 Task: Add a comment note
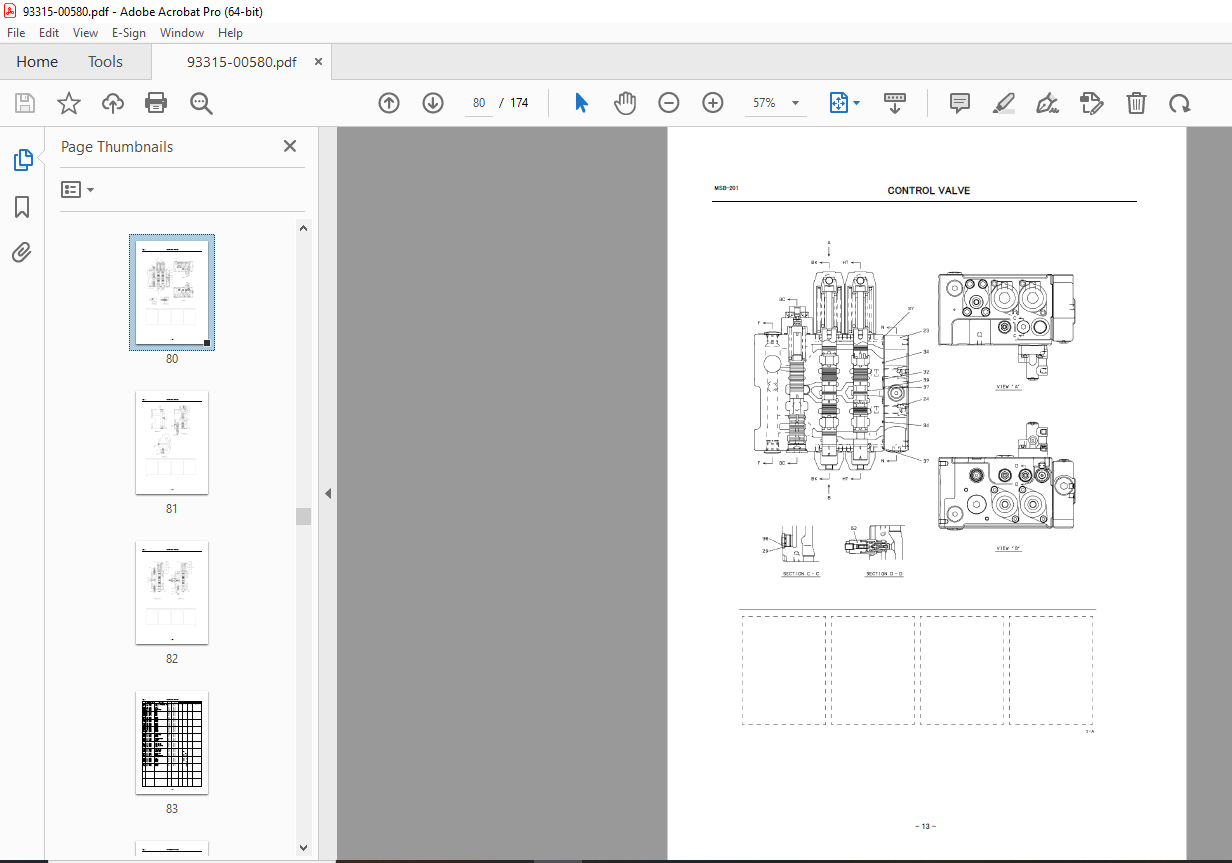960,103
